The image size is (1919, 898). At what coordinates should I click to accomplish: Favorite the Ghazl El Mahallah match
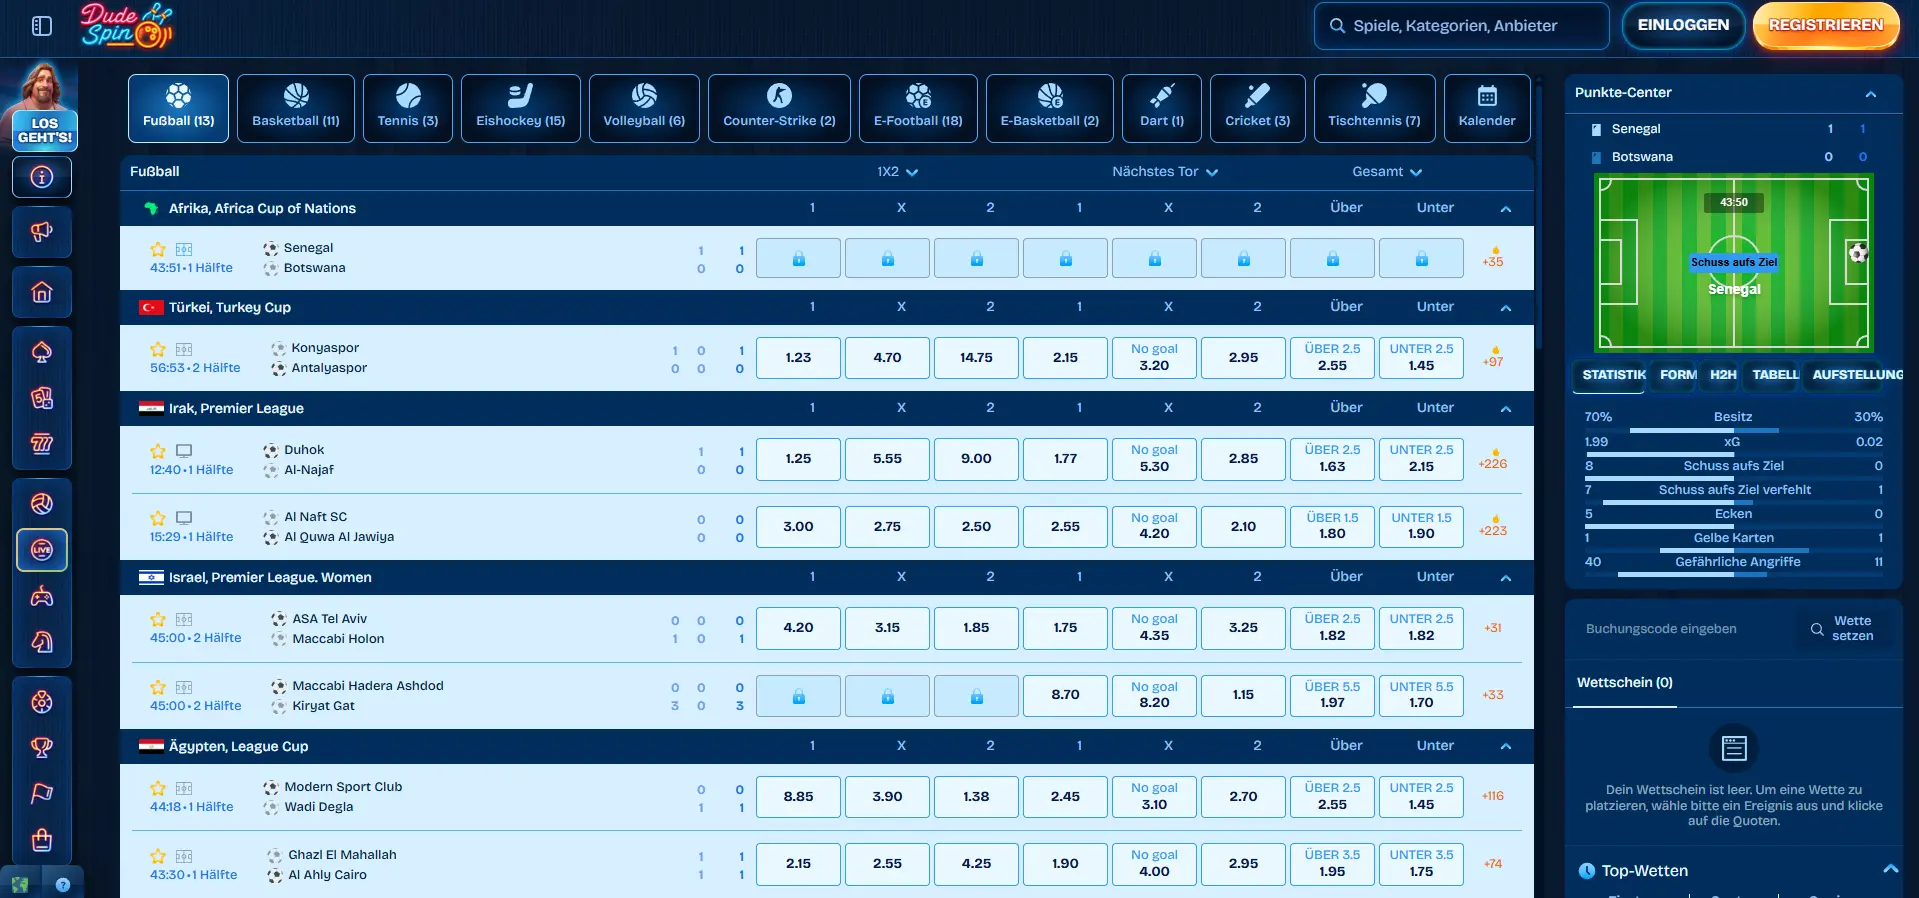[x=158, y=856]
